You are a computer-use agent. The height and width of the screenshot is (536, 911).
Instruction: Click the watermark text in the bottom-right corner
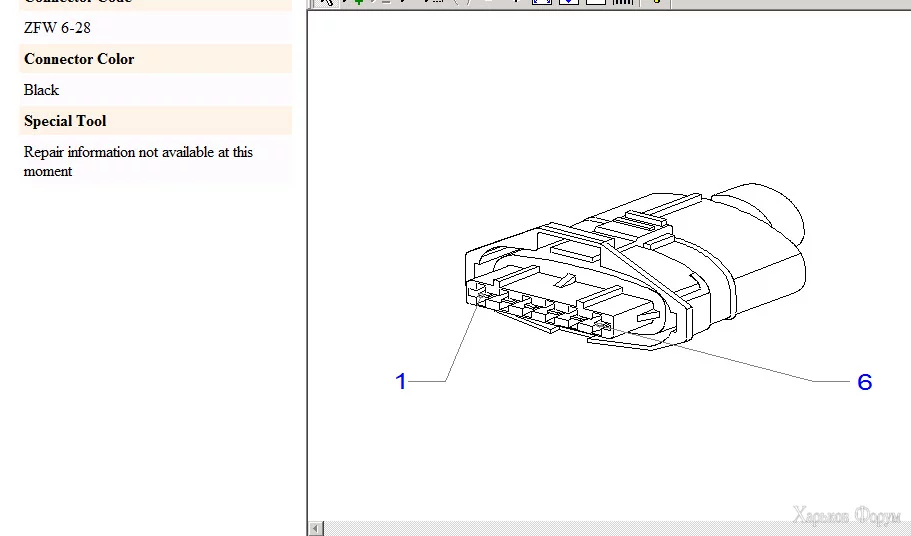(x=848, y=516)
